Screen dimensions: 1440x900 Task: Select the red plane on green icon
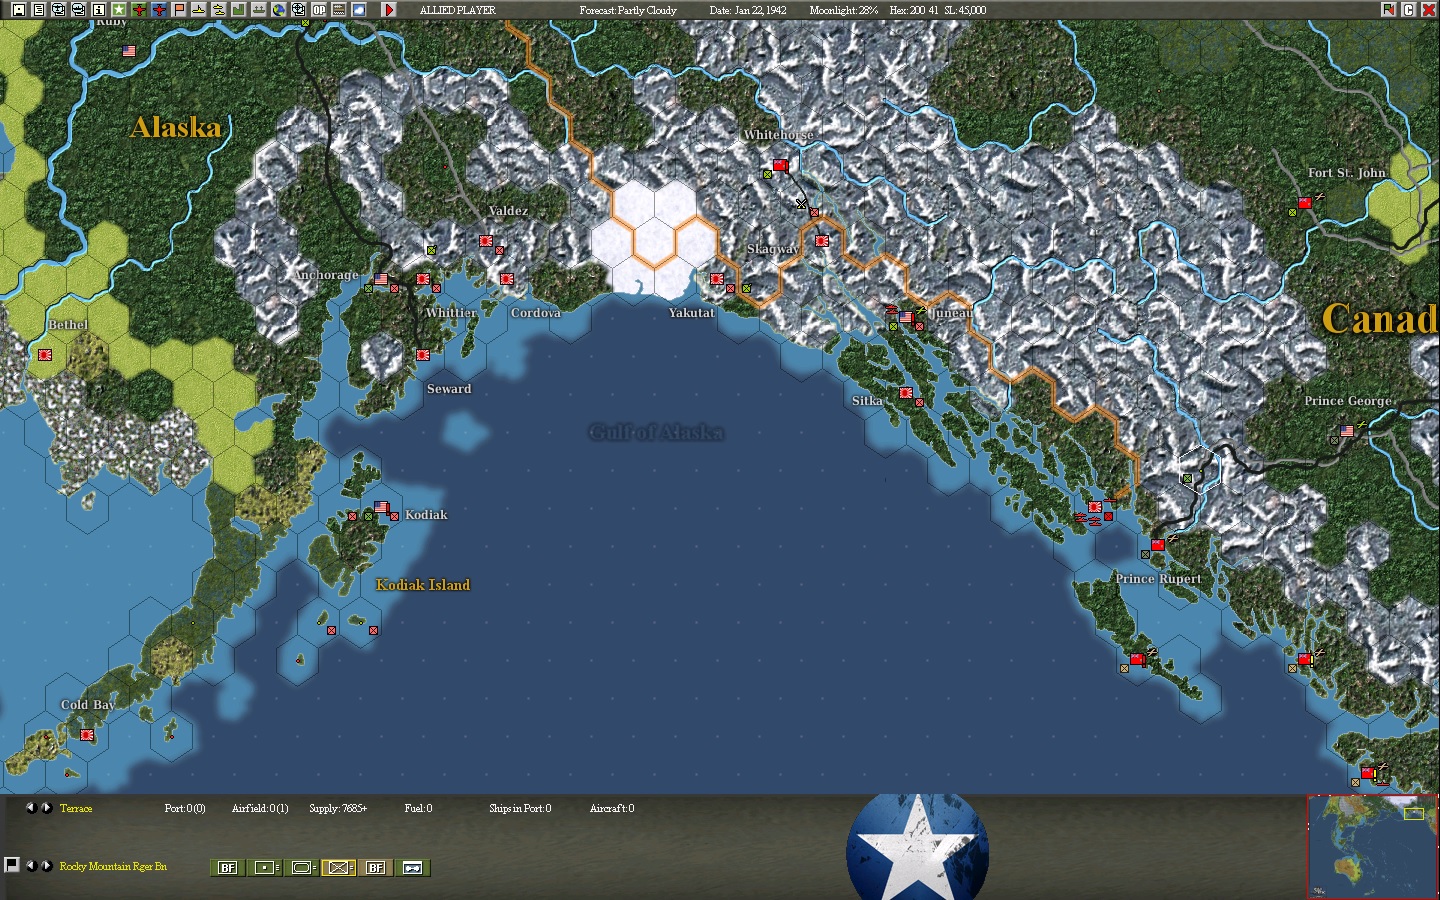point(139,9)
